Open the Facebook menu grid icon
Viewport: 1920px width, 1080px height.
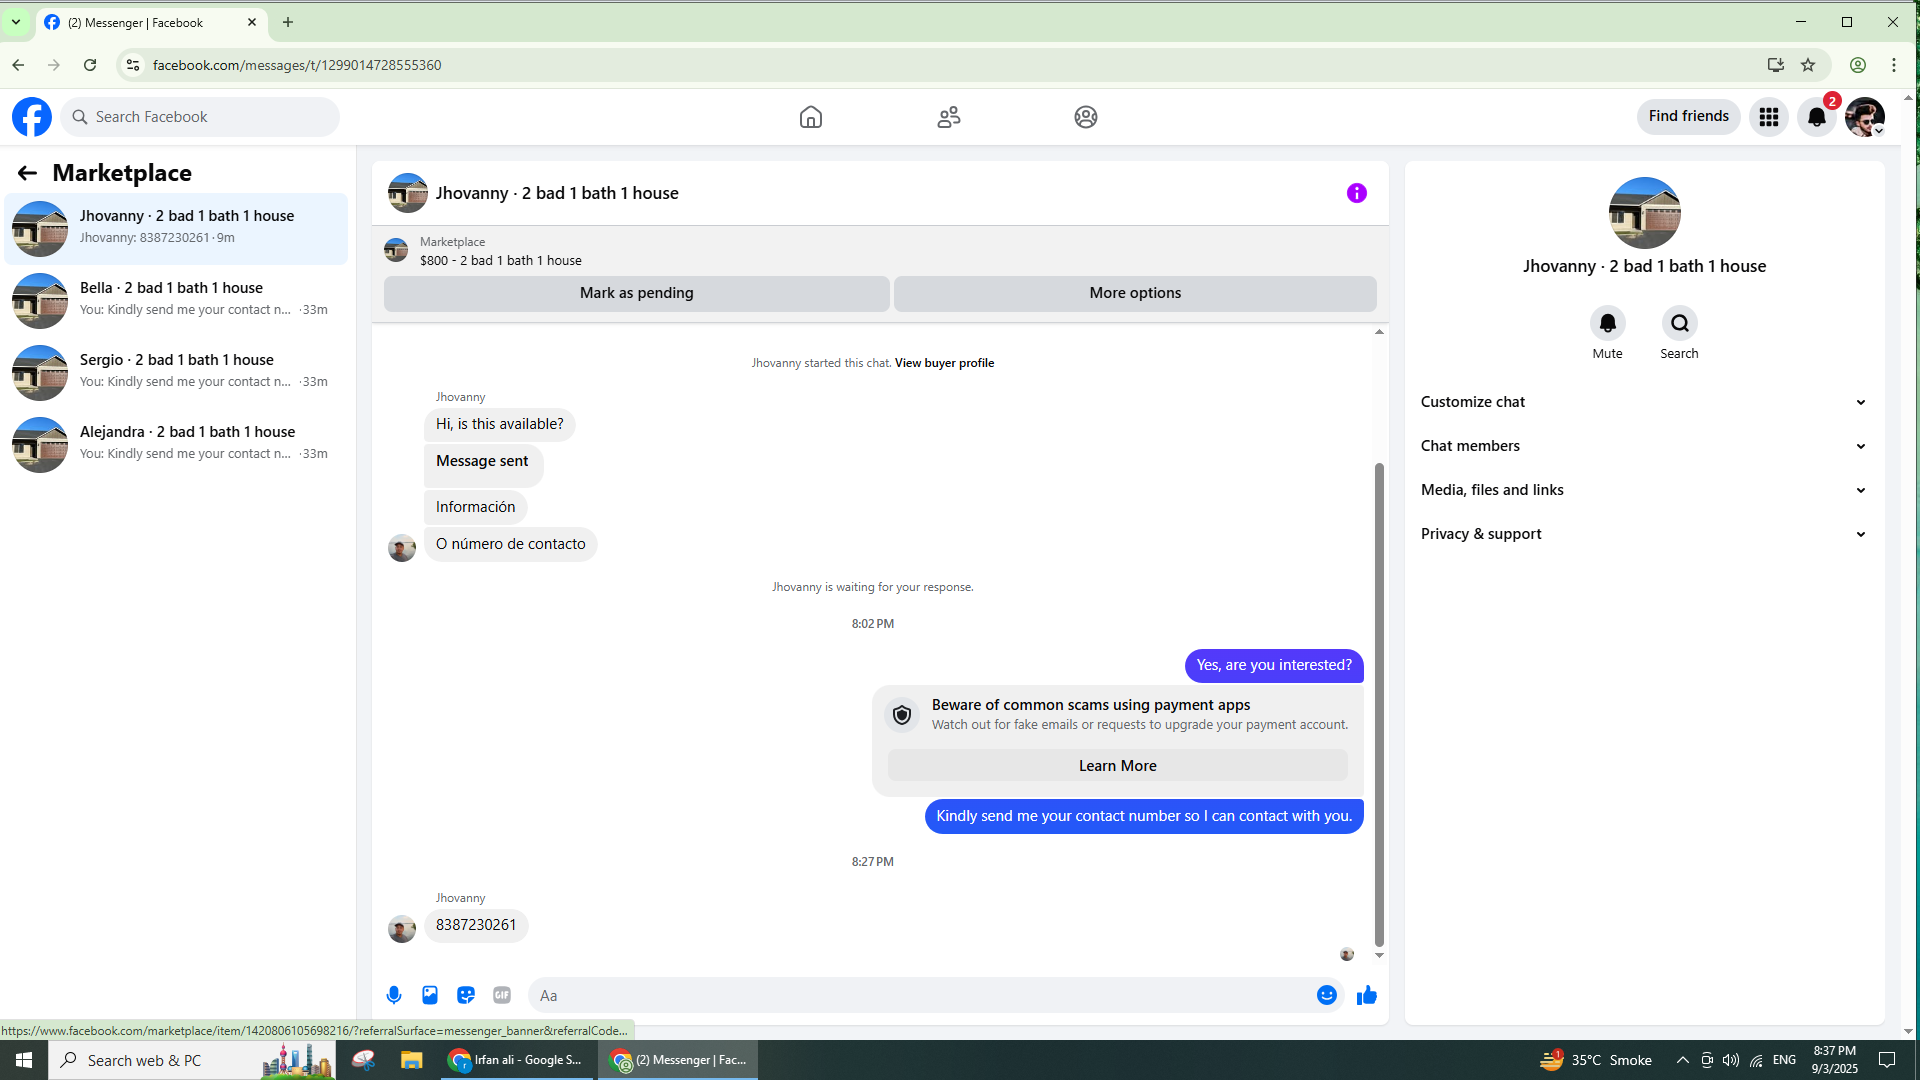pyautogui.click(x=1769, y=117)
